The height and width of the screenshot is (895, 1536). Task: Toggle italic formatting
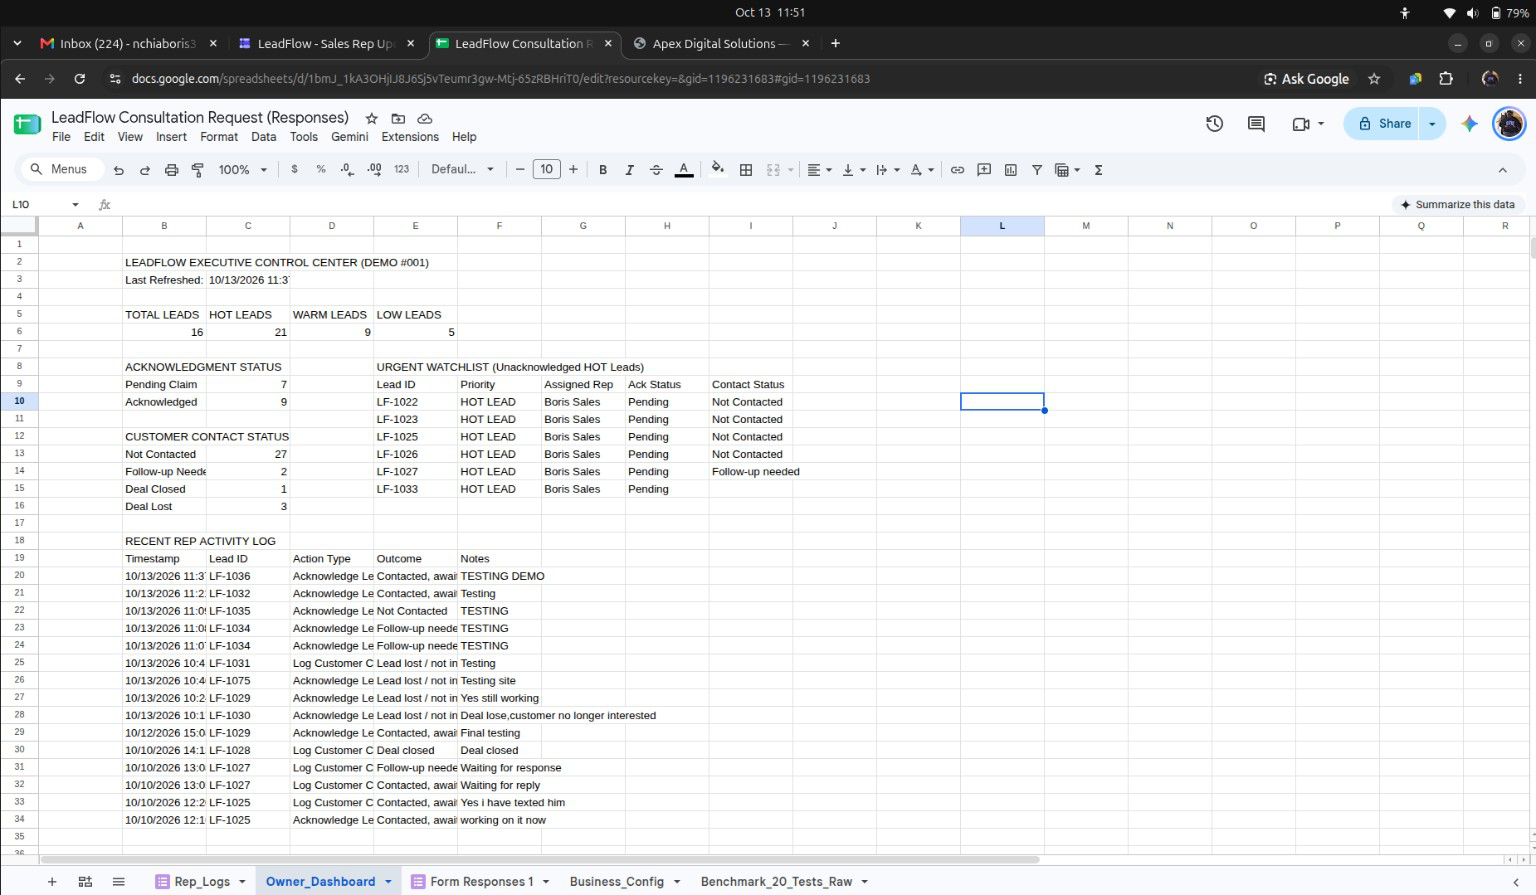[x=629, y=170]
